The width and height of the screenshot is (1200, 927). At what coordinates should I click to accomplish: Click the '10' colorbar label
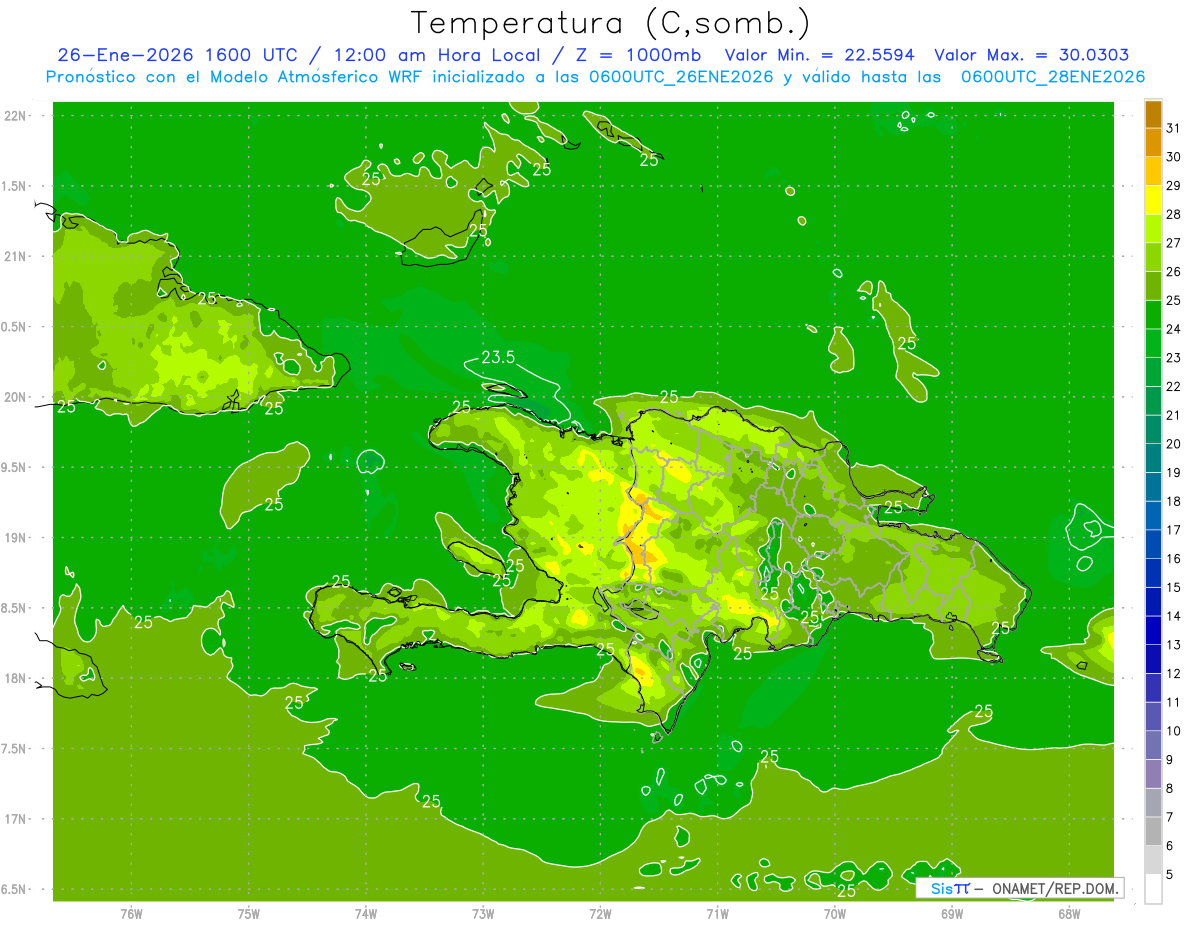point(1174,731)
